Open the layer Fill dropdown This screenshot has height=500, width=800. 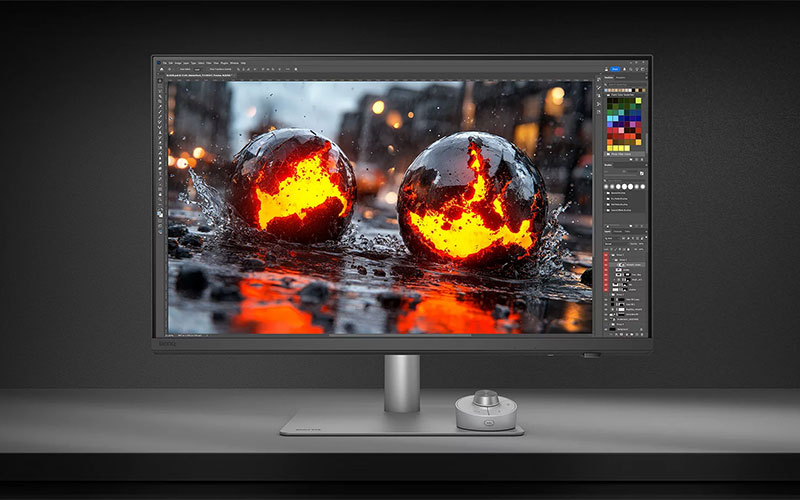(x=641, y=249)
